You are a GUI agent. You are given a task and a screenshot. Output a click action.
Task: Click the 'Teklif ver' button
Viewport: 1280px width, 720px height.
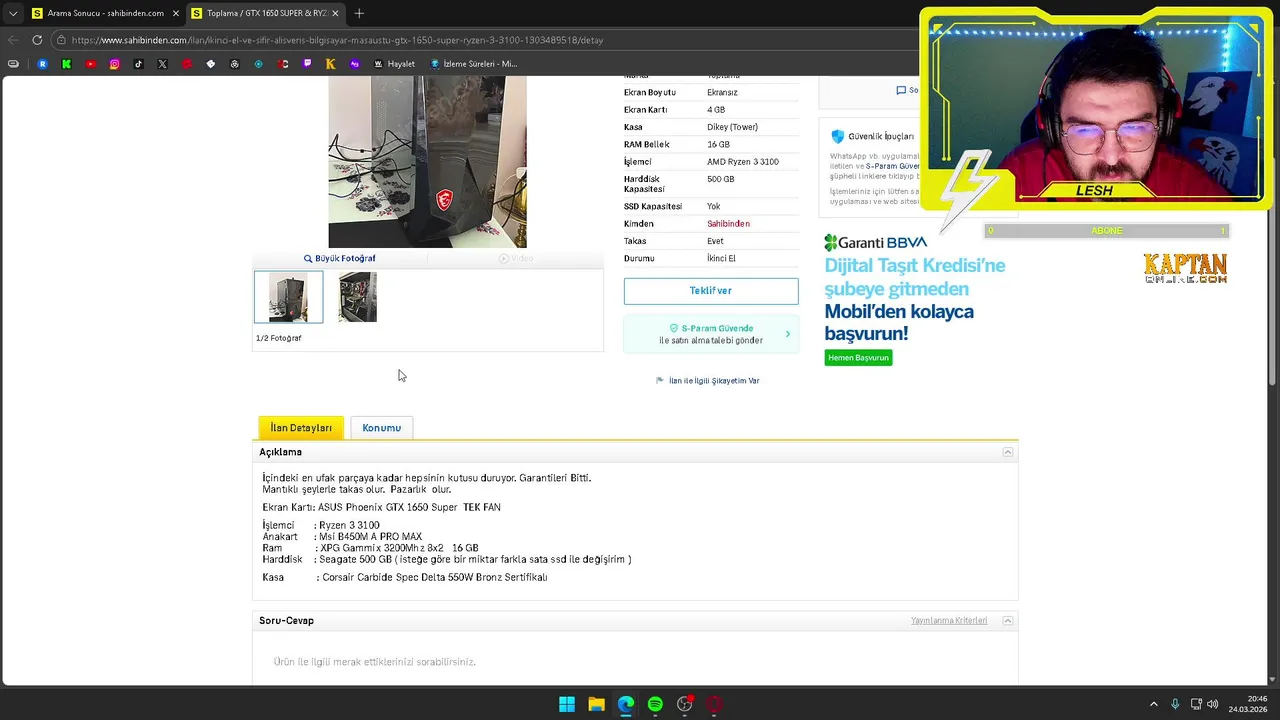click(711, 291)
